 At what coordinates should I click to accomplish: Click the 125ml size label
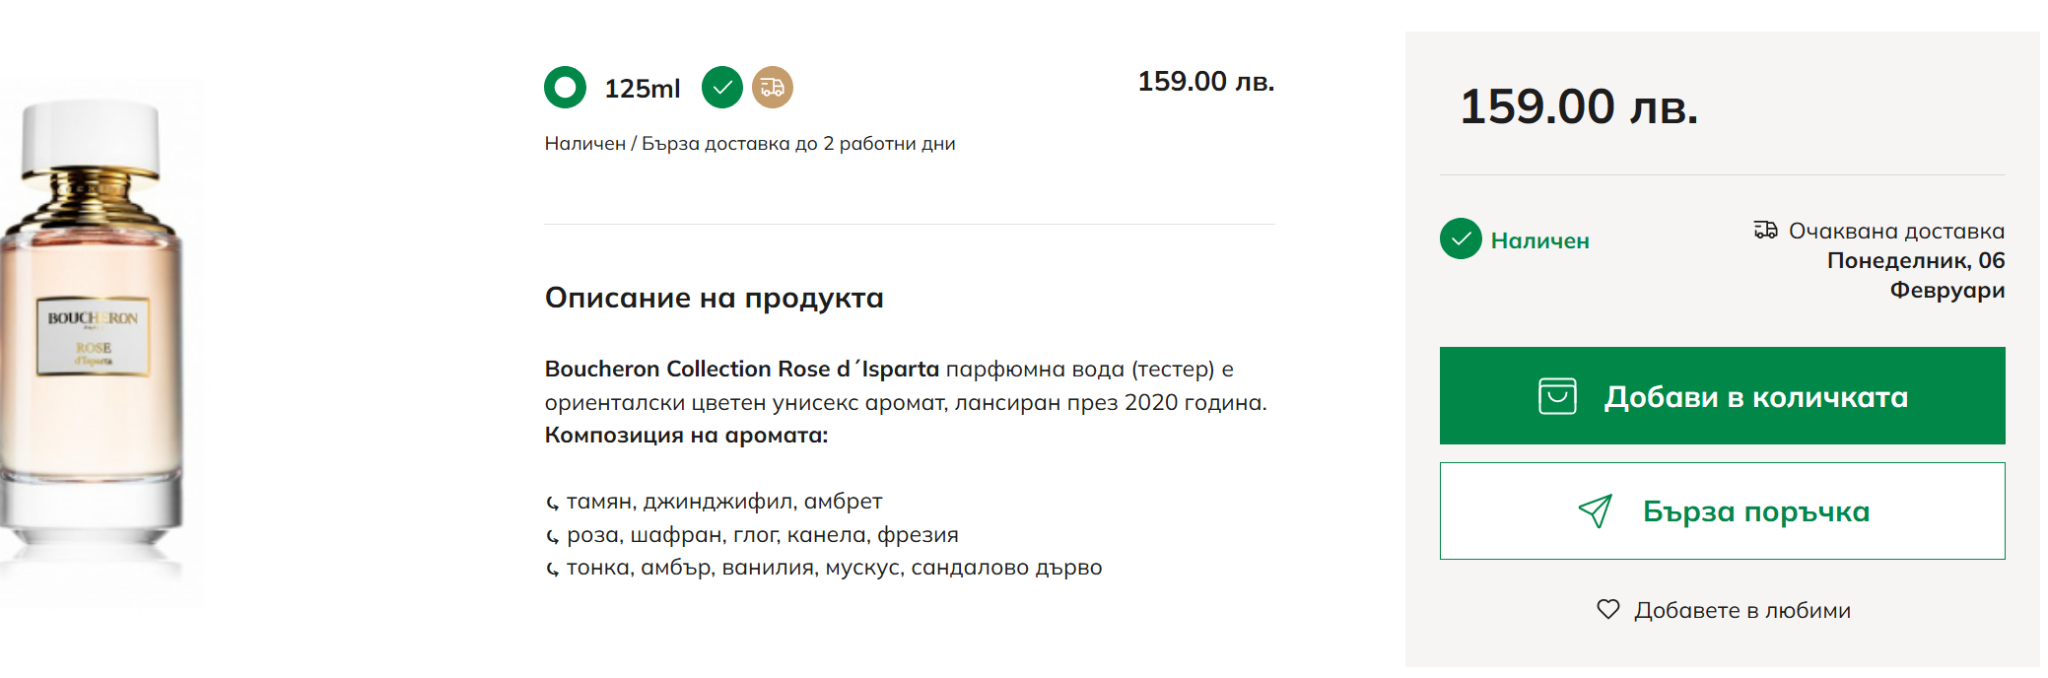(x=642, y=89)
